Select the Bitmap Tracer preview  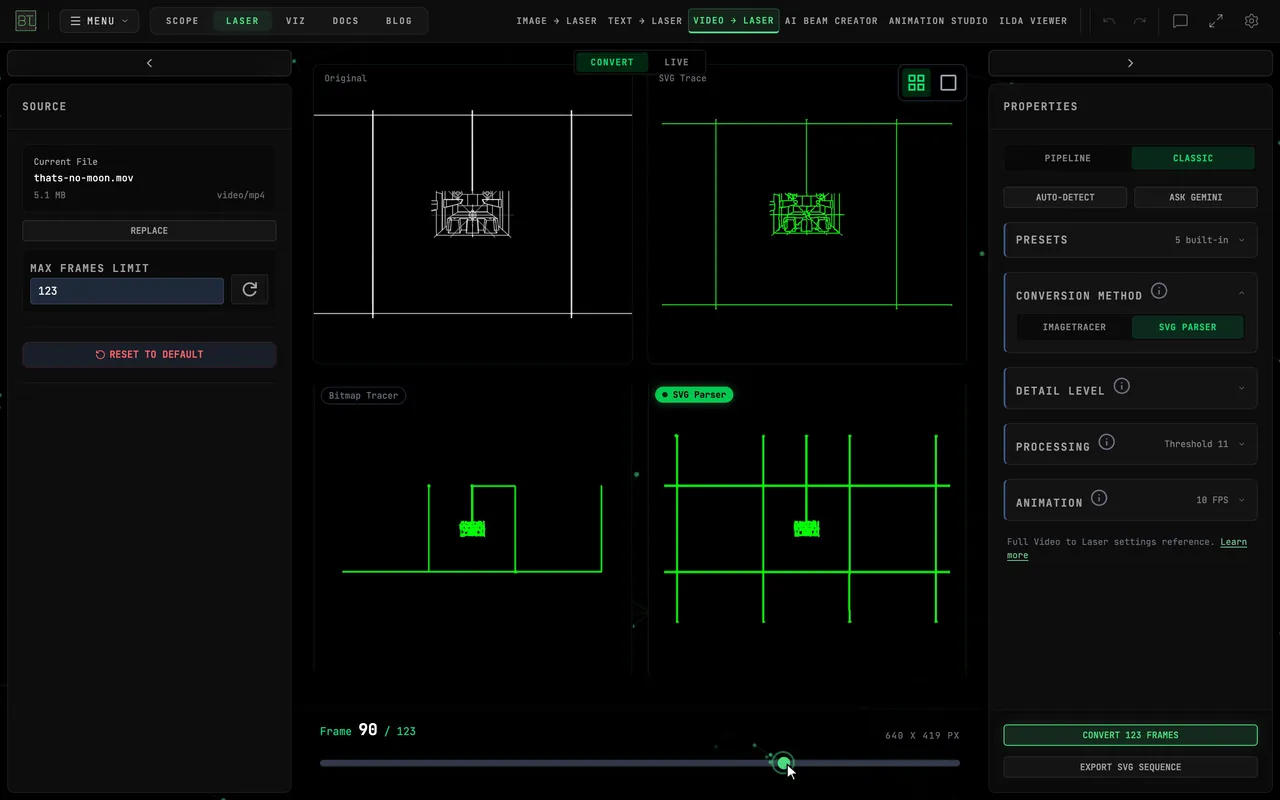473,528
